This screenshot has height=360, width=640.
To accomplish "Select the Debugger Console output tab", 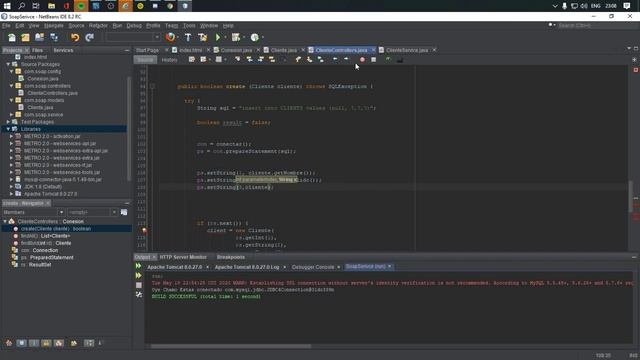I will point(313,267).
